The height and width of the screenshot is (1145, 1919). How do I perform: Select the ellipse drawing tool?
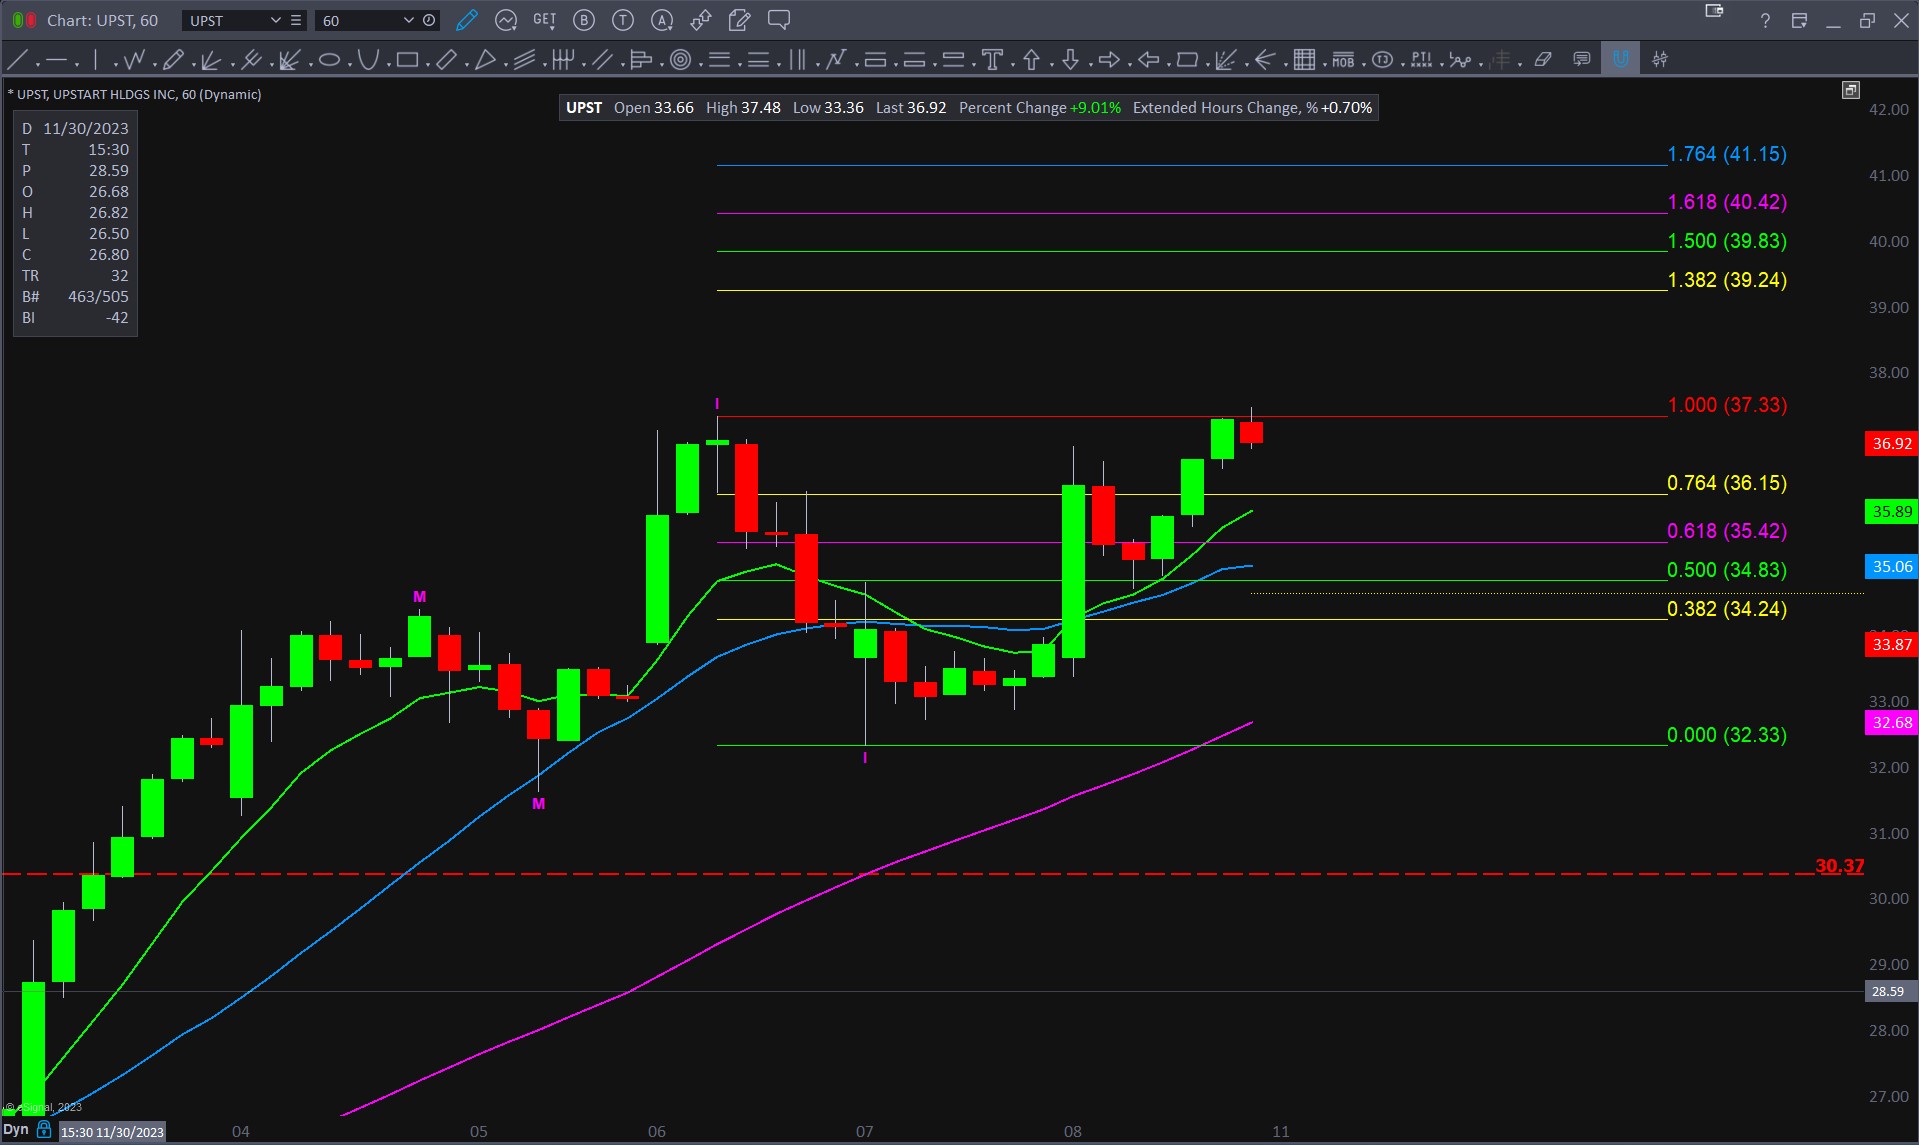(329, 60)
